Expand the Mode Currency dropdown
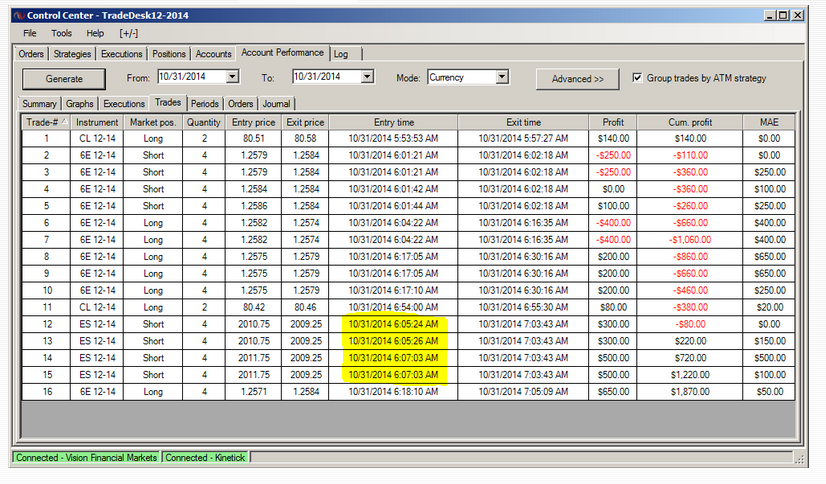Image resolution: width=826 pixels, height=484 pixels. tap(502, 77)
